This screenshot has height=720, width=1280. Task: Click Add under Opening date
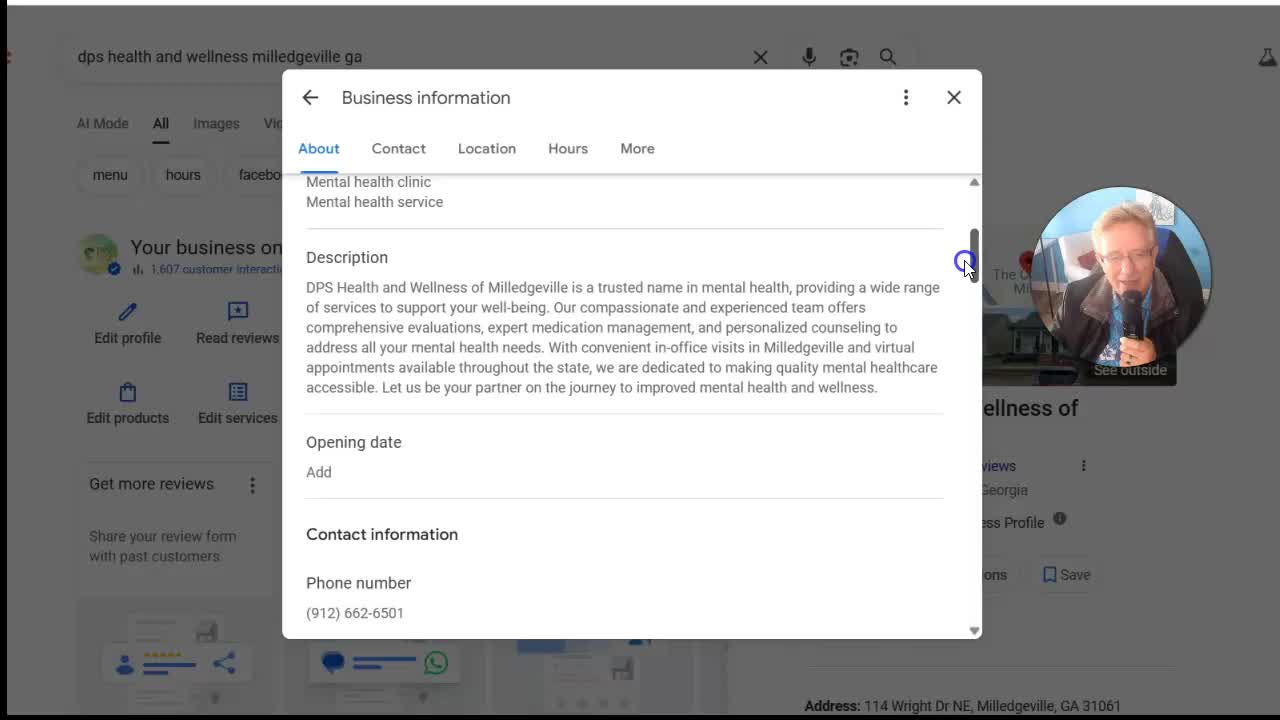tap(319, 472)
